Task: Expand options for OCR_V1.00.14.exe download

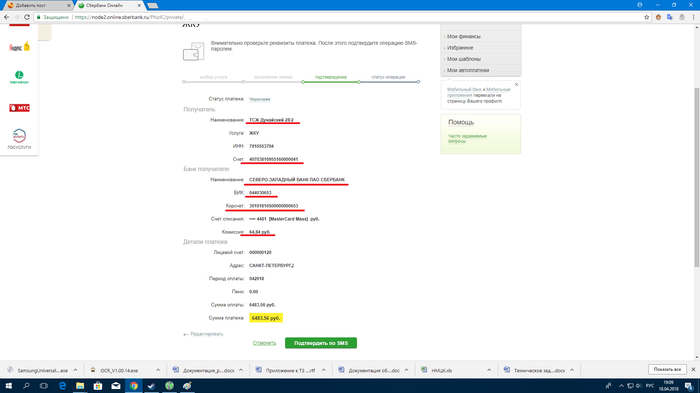Action: tap(158, 370)
